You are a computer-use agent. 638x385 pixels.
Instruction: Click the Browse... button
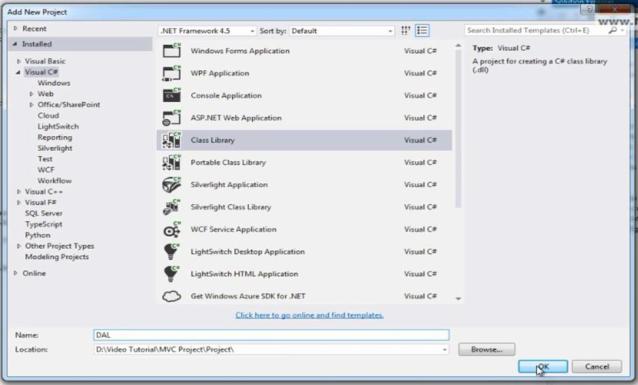tap(487, 349)
